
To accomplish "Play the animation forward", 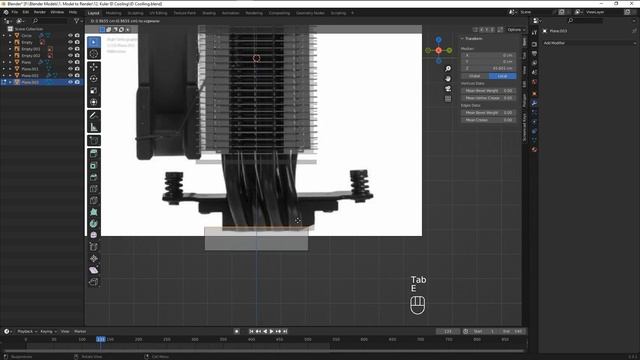I will click(271, 331).
